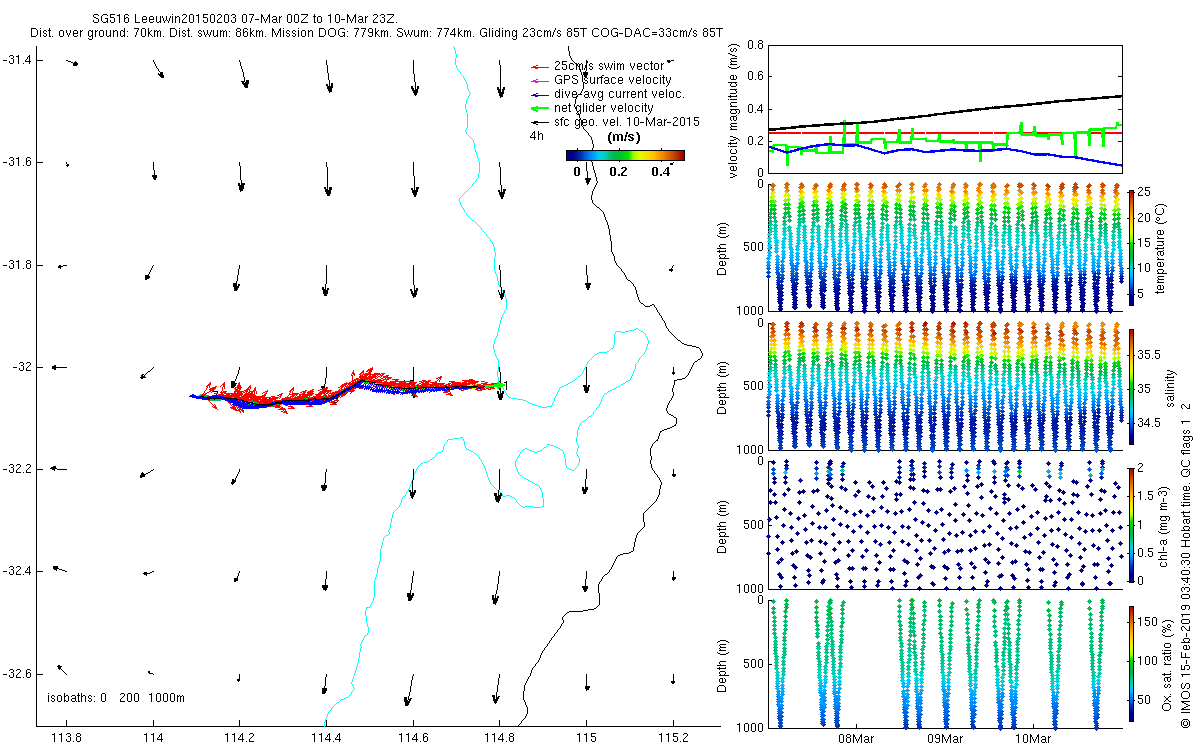The height and width of the screenshot is (750, 1200).
Task: Click the 'velocity magnitude (m/s)' axis label
Action: click(734, 110)
